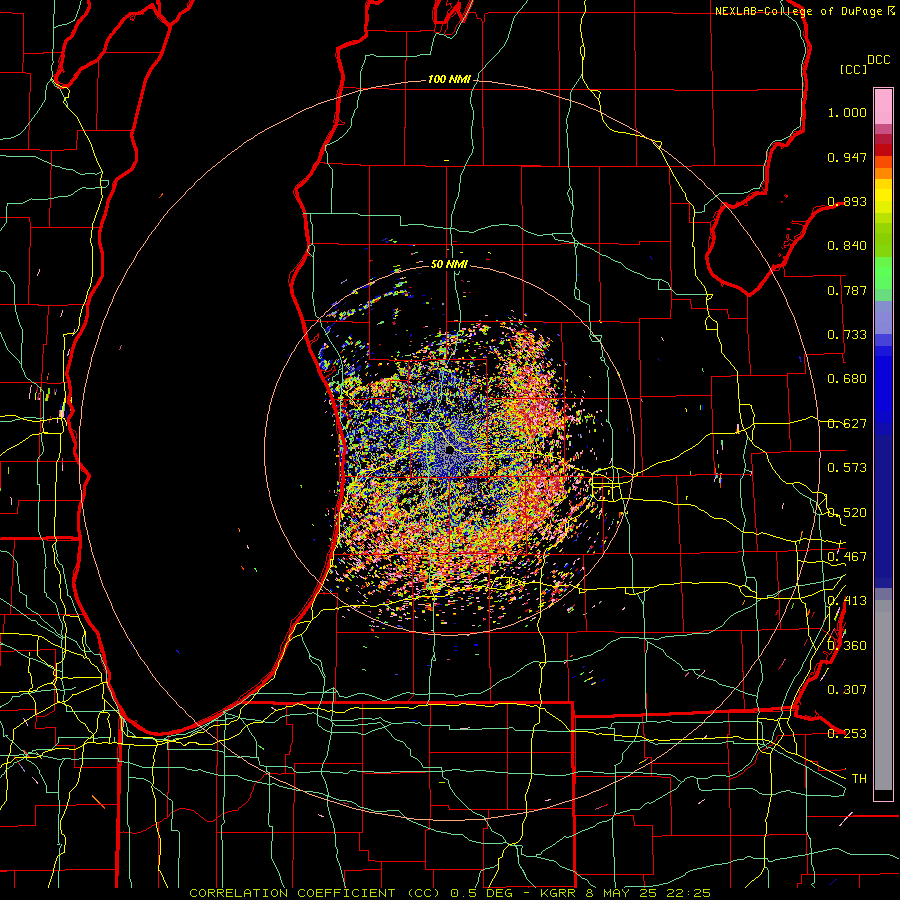Click the pink segment of color bar
The width and height of the screenshot is (900, 900).
[883, 106]
